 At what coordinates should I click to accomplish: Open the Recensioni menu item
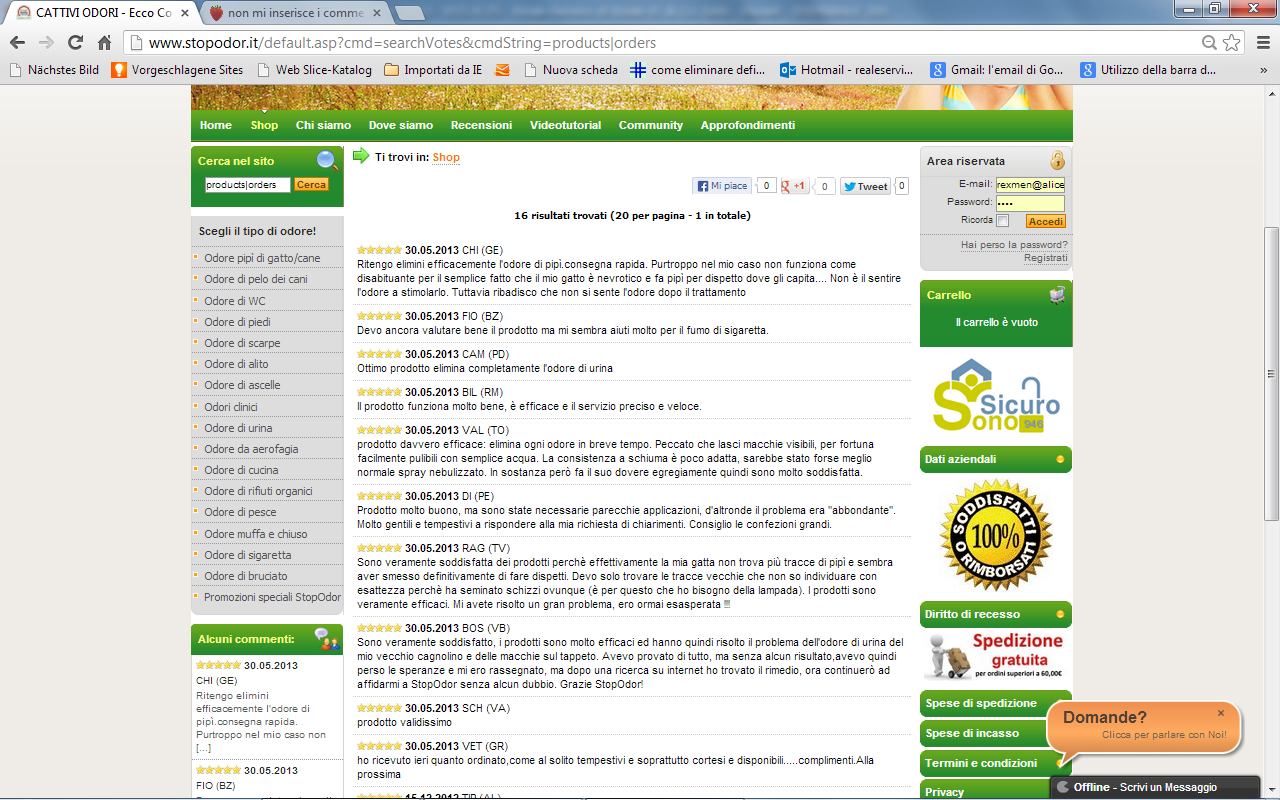pyautogui.click(x=481, y=125)
